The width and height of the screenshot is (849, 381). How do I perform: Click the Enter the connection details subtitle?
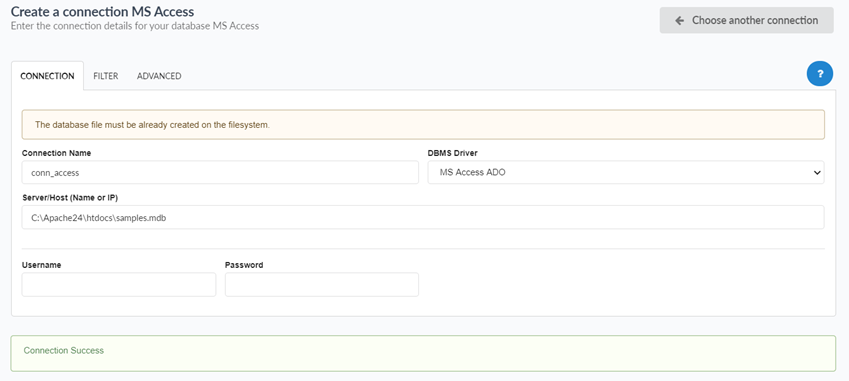click(135, 25)
